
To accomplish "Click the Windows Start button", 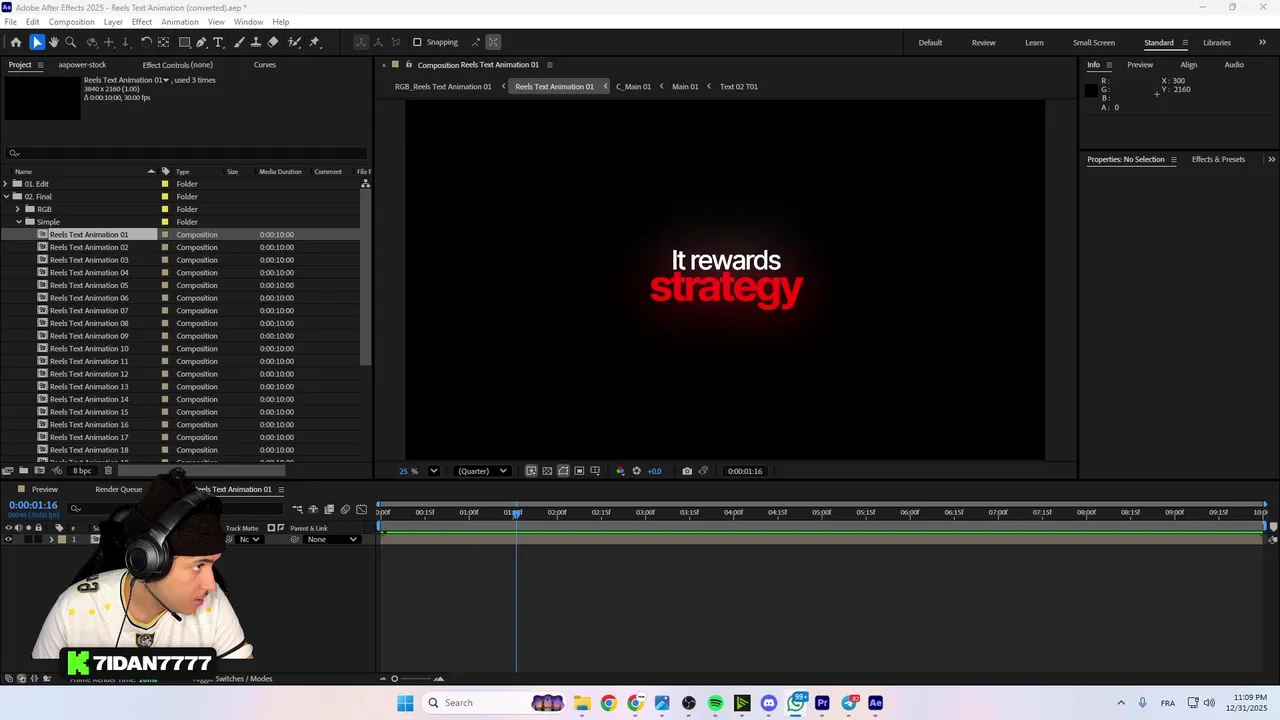I will 405,703.
